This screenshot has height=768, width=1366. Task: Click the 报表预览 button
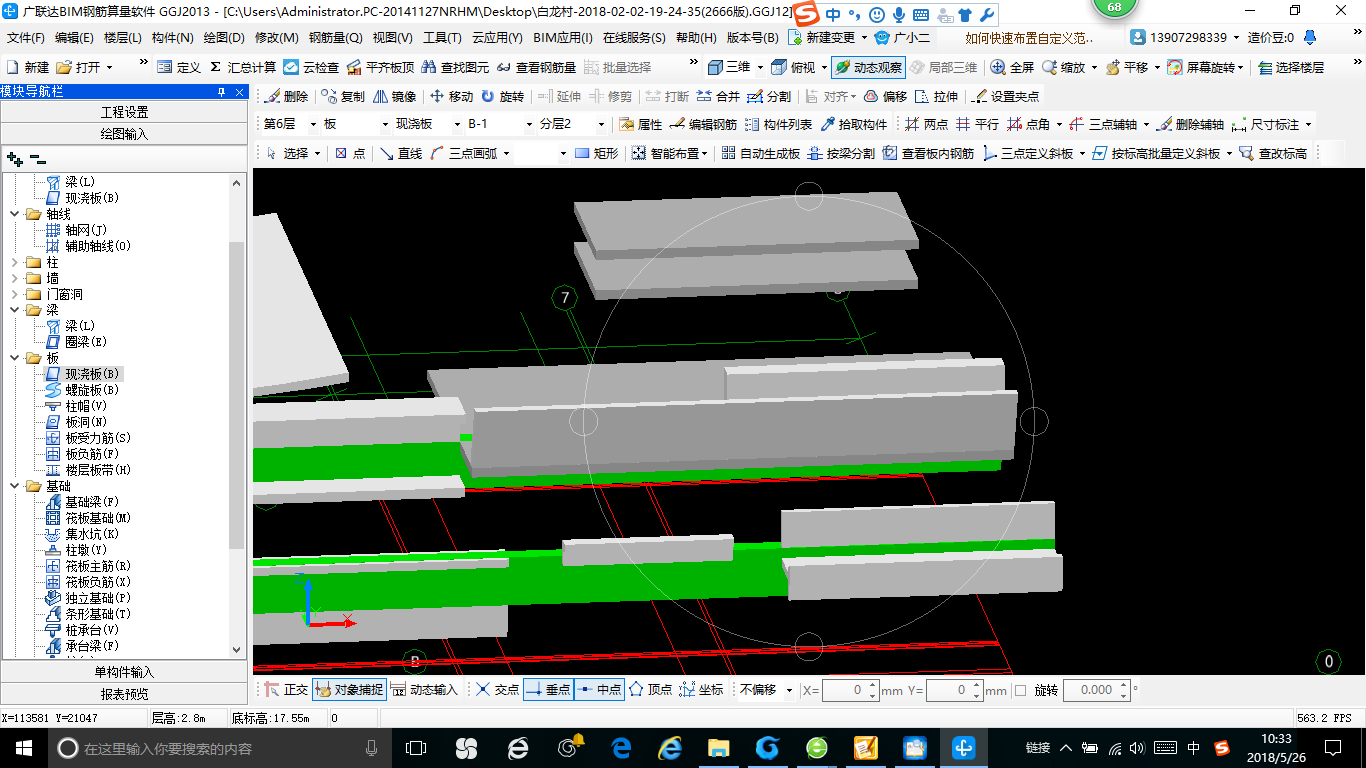pos(124,694)
